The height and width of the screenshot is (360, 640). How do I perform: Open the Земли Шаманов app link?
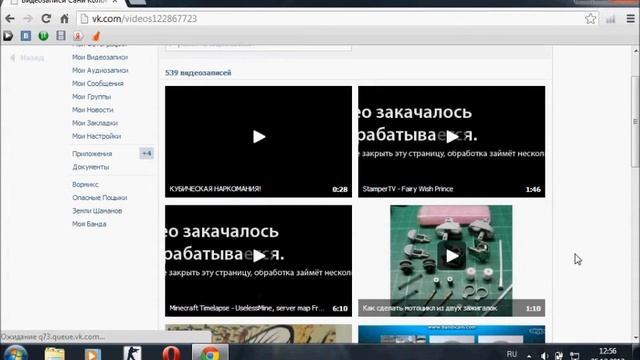(x=97, y=211)
